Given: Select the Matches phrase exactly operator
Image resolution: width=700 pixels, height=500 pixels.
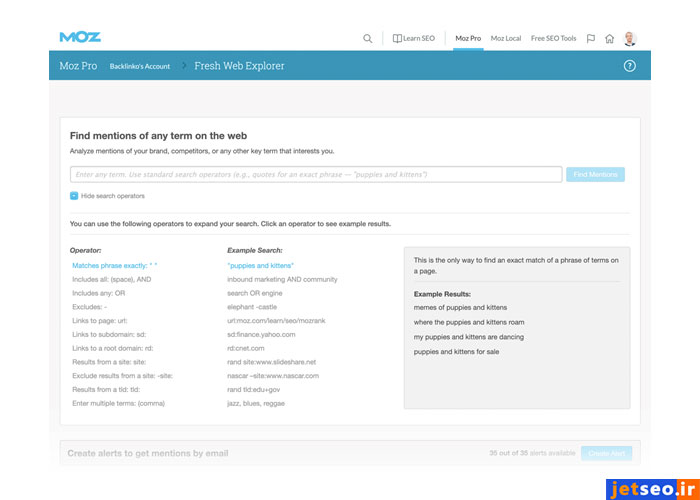Looking at the screenshot, I should (x=115, y=266).
